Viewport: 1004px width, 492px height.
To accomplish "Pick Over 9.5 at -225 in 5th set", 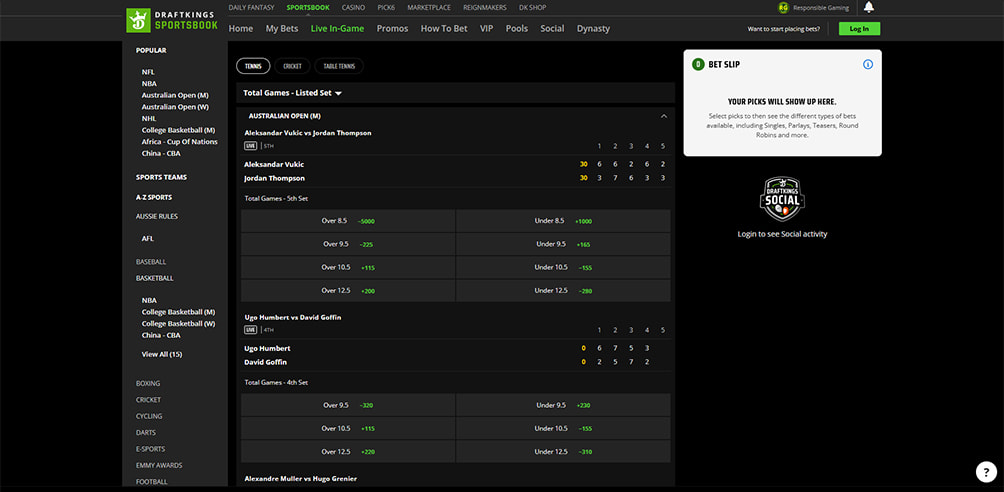I will coord(348,244).
